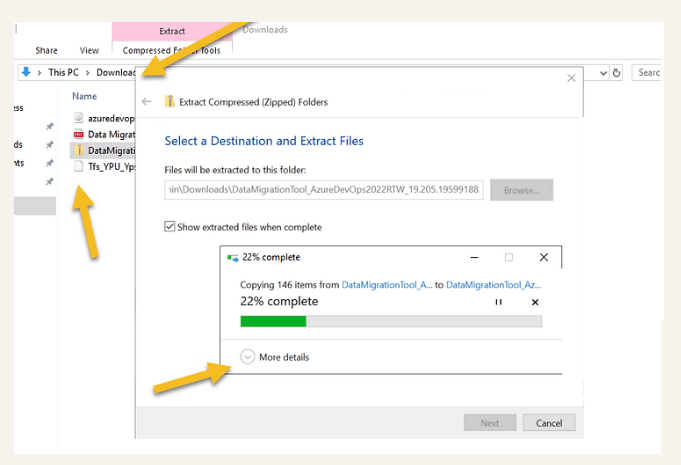Click the zipped folder icon in wizard title
Screen dimensions: 681x465
[169, 102]
